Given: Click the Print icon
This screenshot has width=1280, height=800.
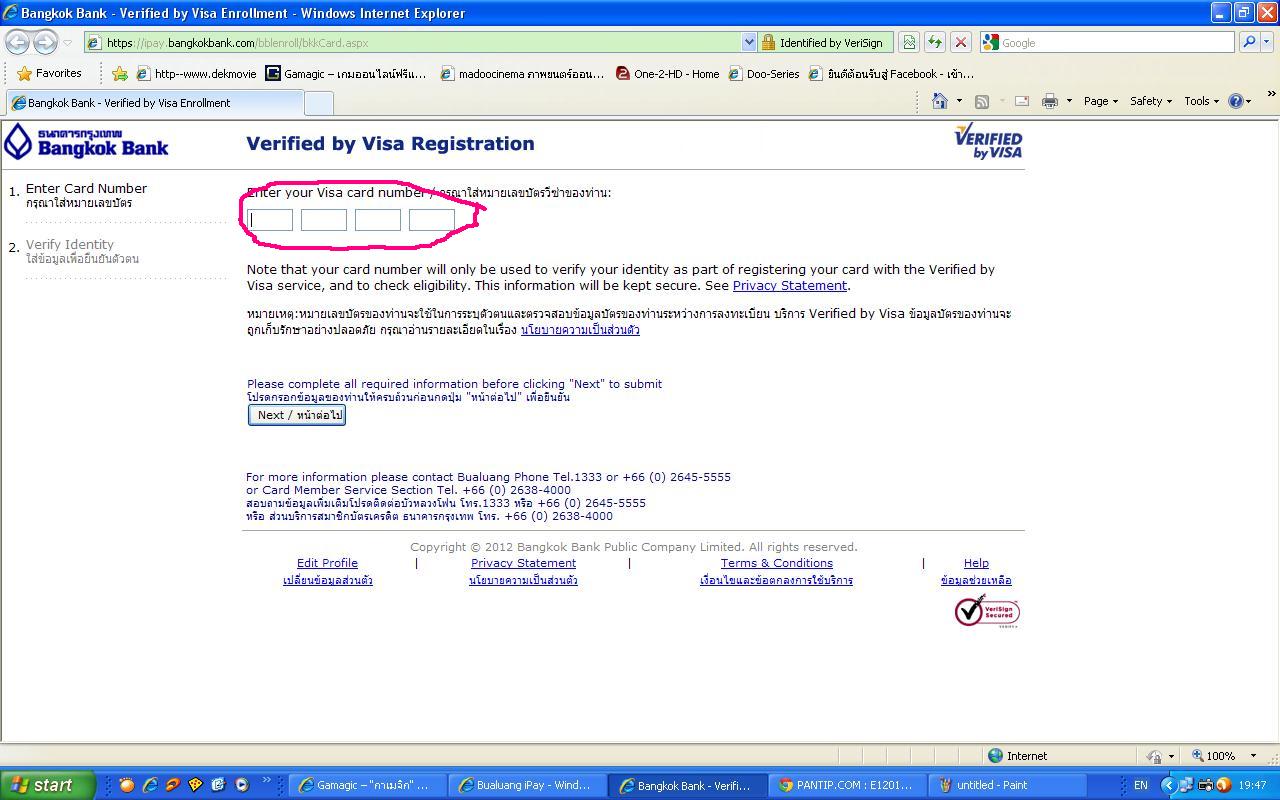Looking at the screenshot, I should (x=1049, y=101).
